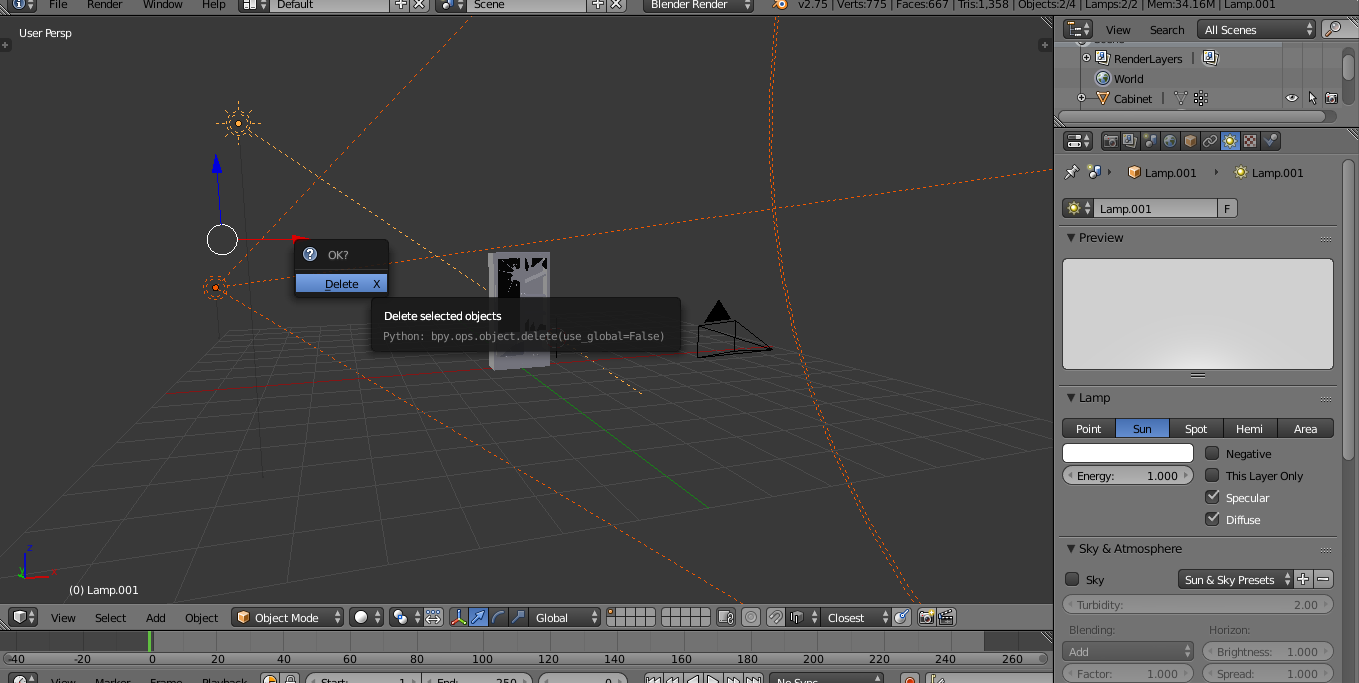
Task: Switch lamp type to Spot
Action: click(1196, 428)
